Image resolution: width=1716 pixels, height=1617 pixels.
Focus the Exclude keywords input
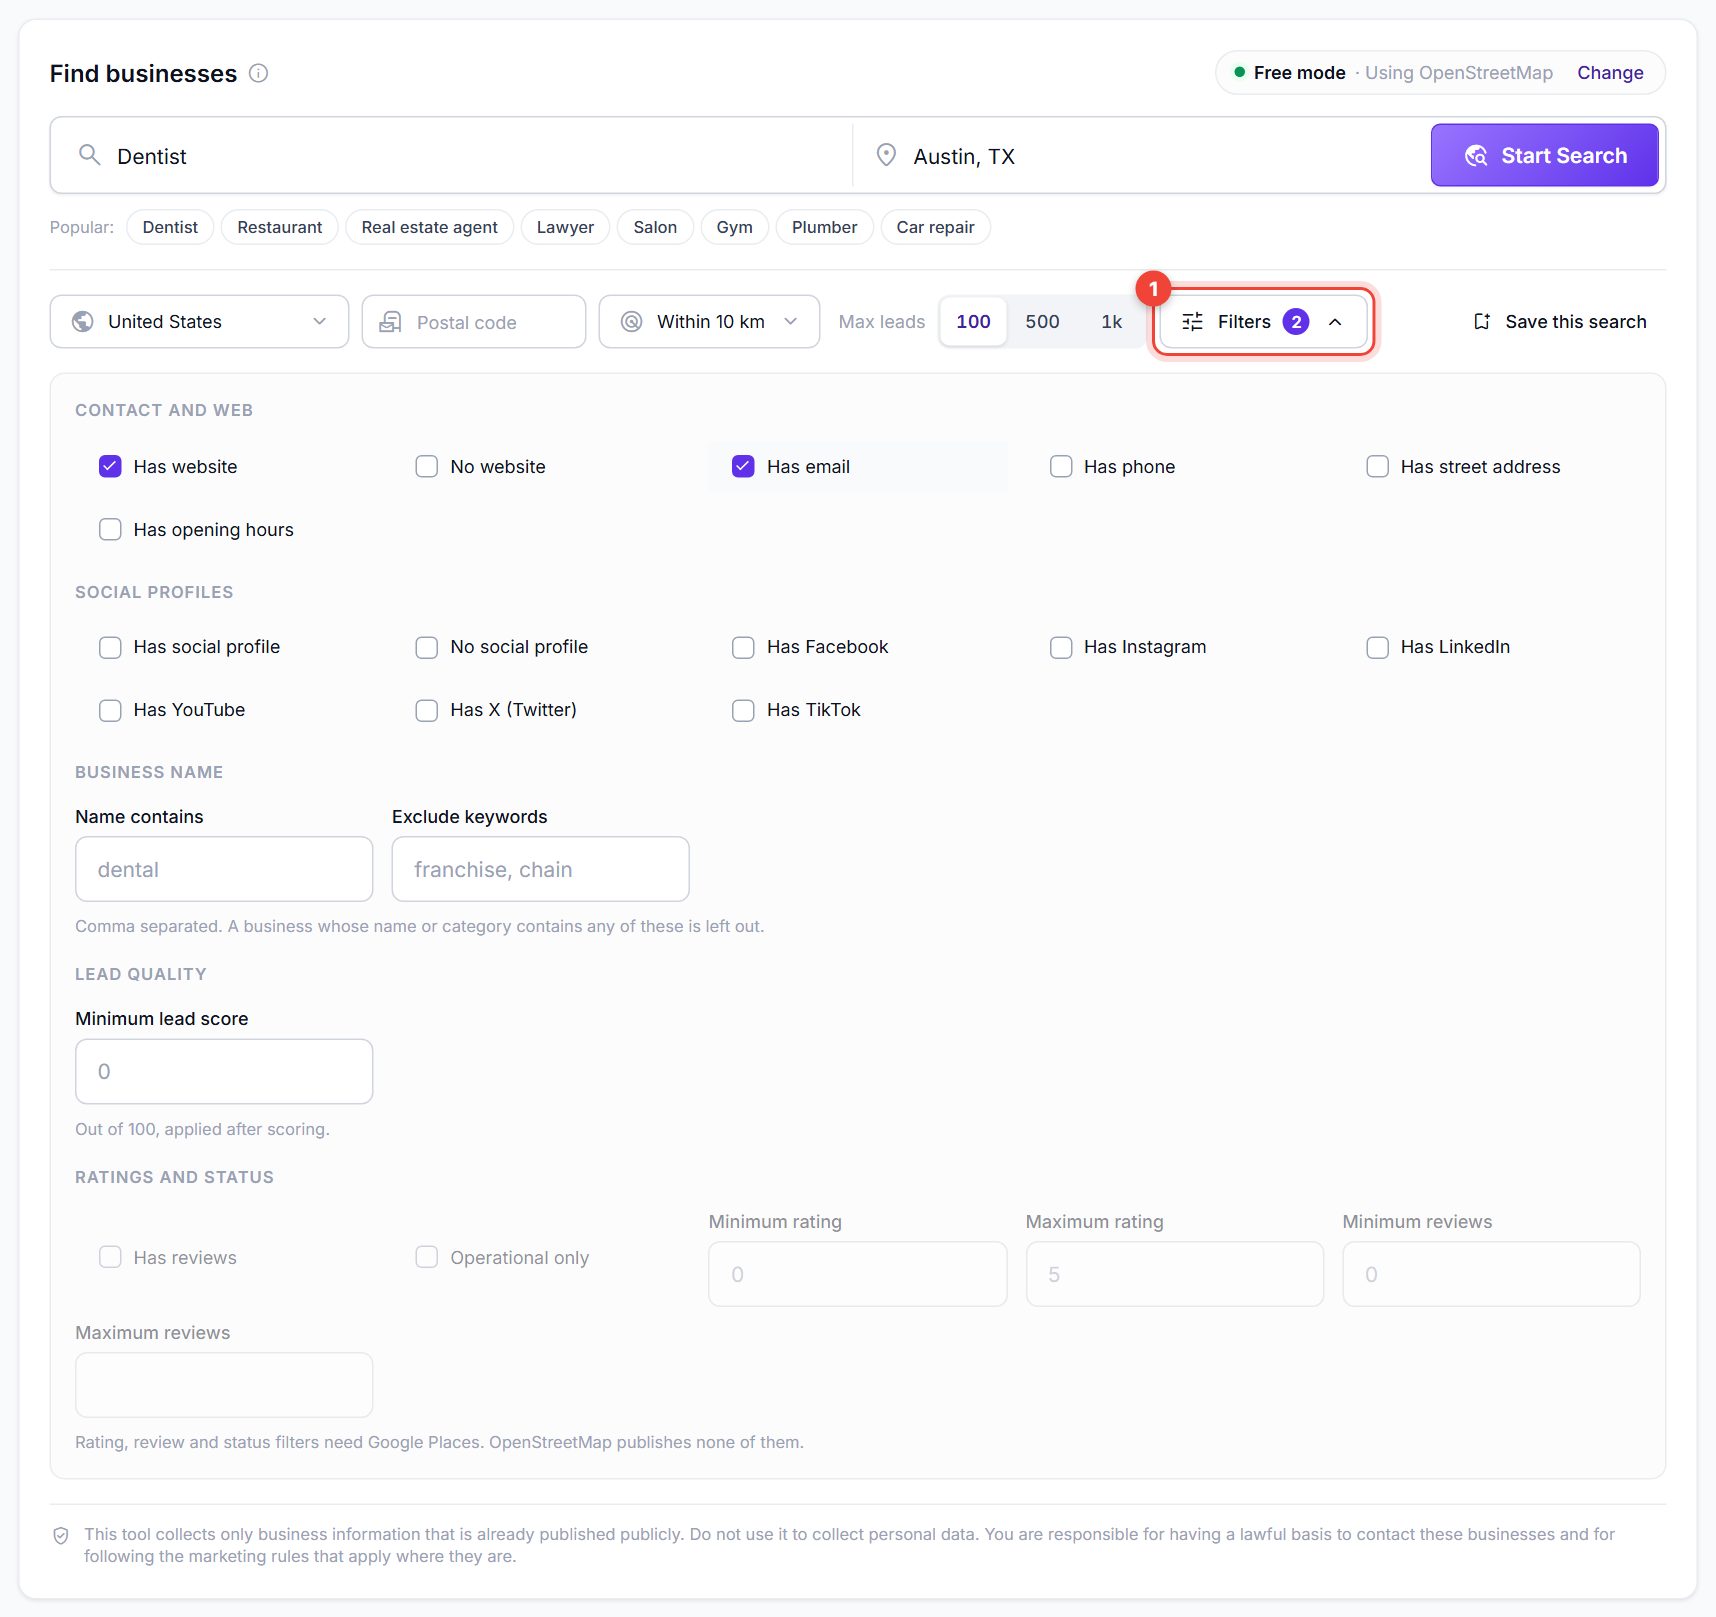[x=540, y=869]
